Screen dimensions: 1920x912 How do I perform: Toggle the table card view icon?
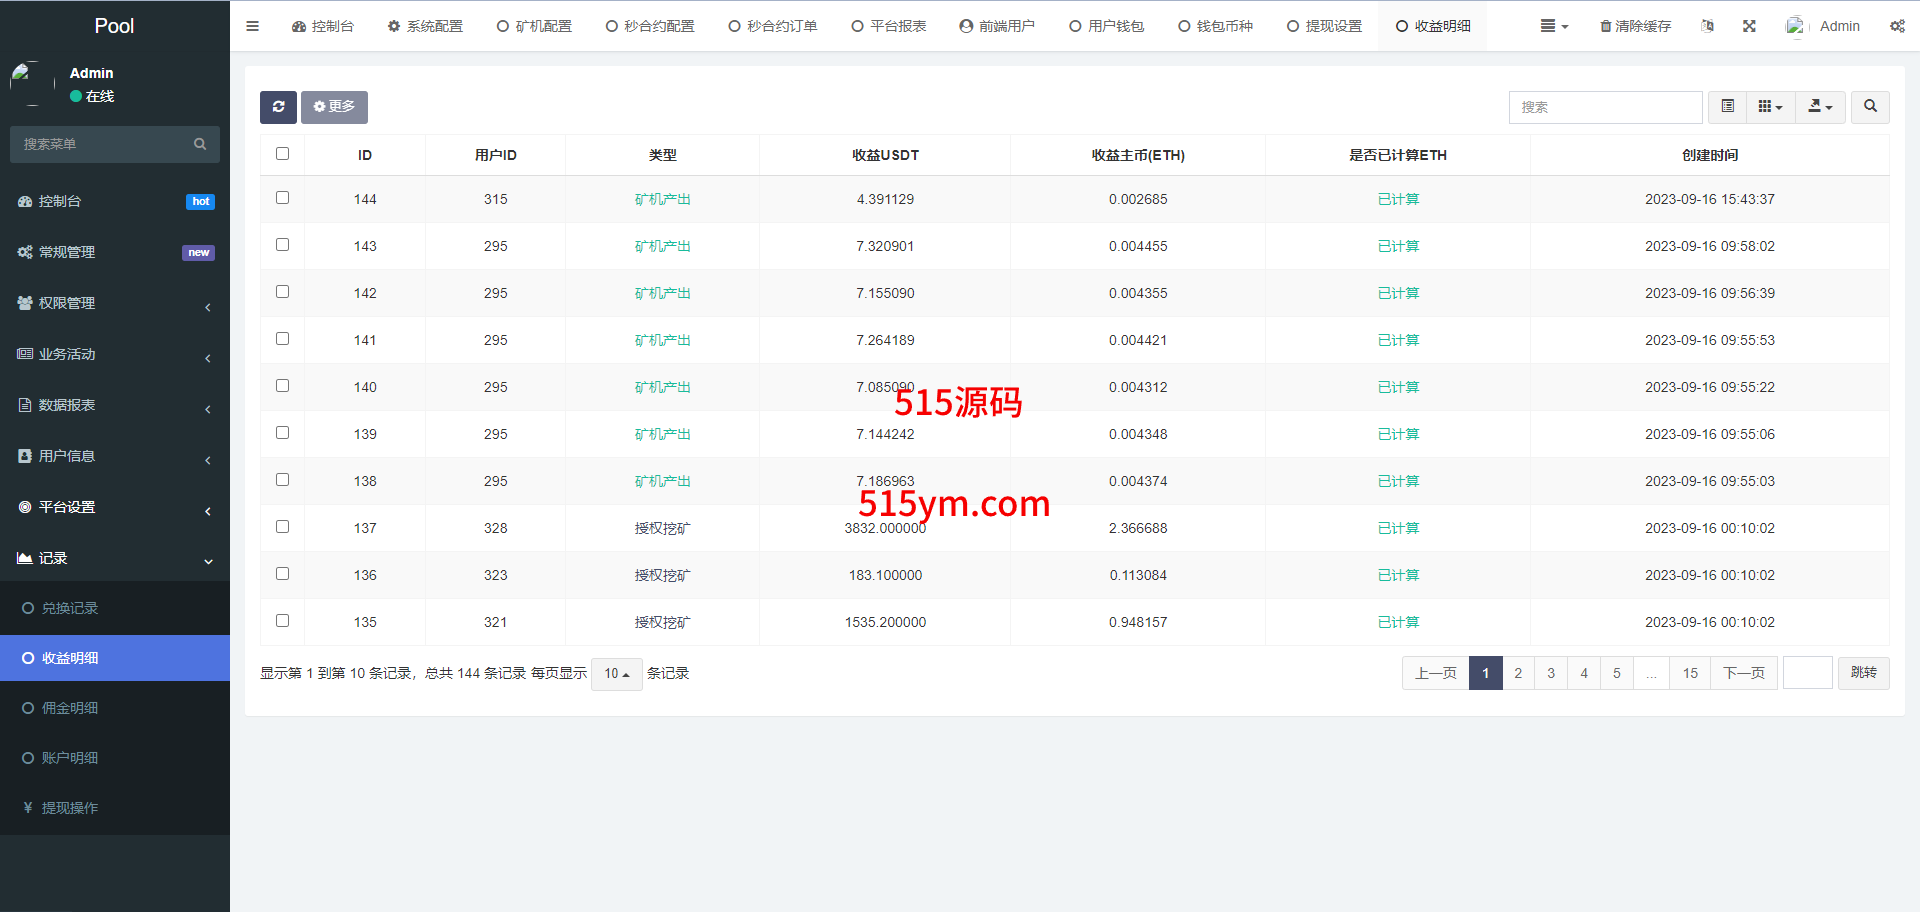click(x=1727, y=107)
